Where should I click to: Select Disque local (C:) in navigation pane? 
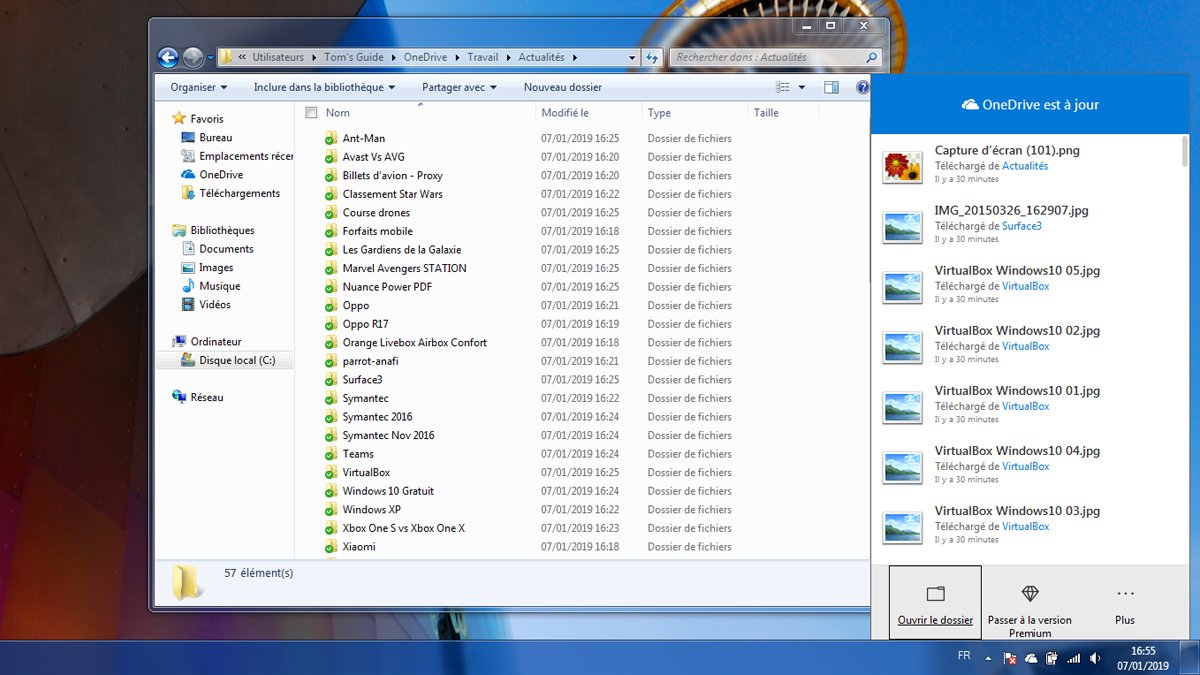[225, 360]
